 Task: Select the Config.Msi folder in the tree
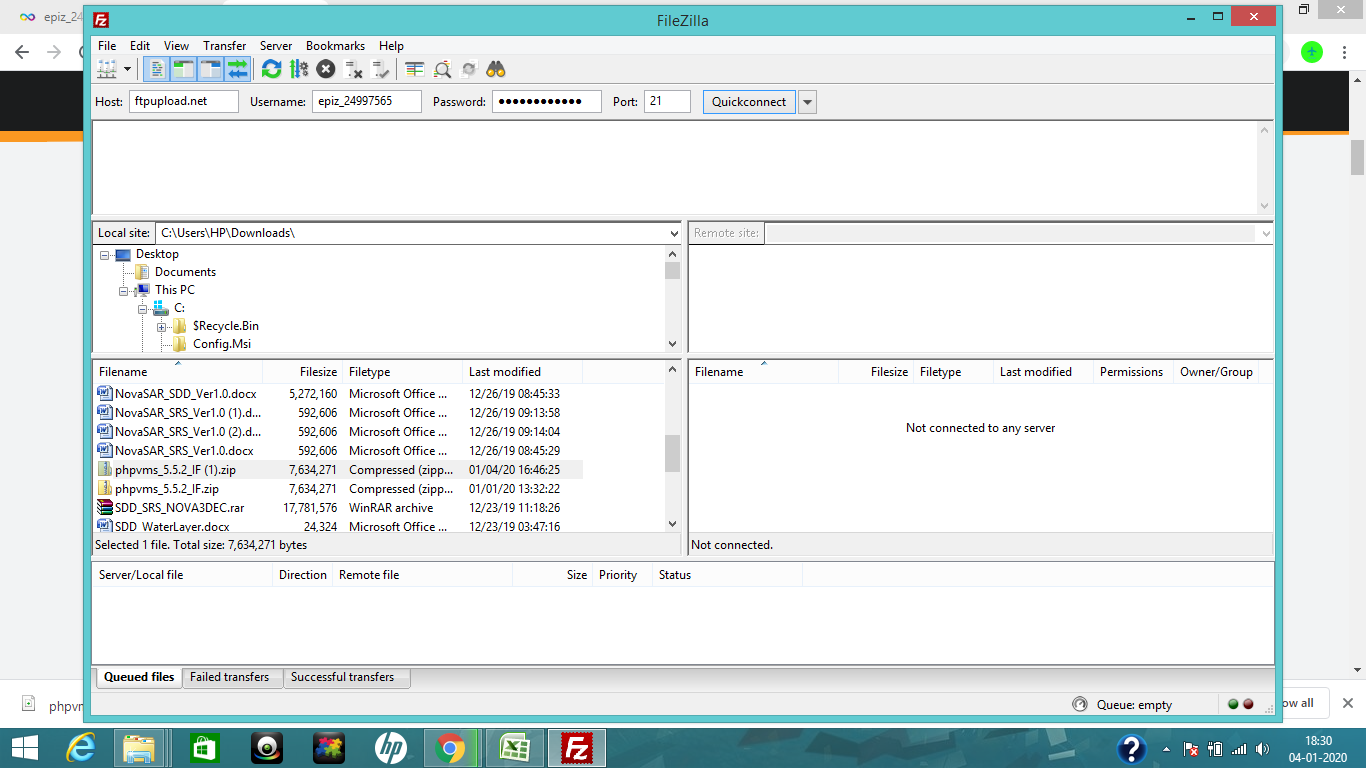pyautogui.click(x=222, y=344)
